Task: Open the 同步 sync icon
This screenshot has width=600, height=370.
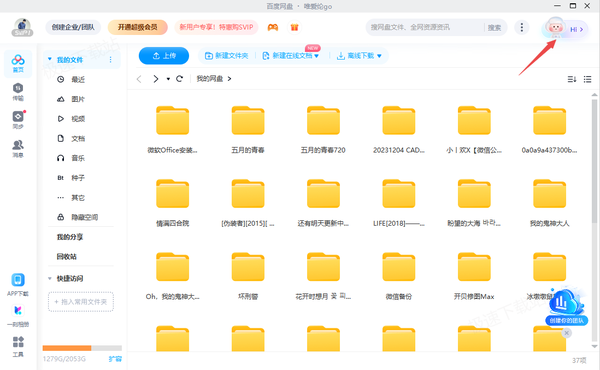Action: point(18,119)
